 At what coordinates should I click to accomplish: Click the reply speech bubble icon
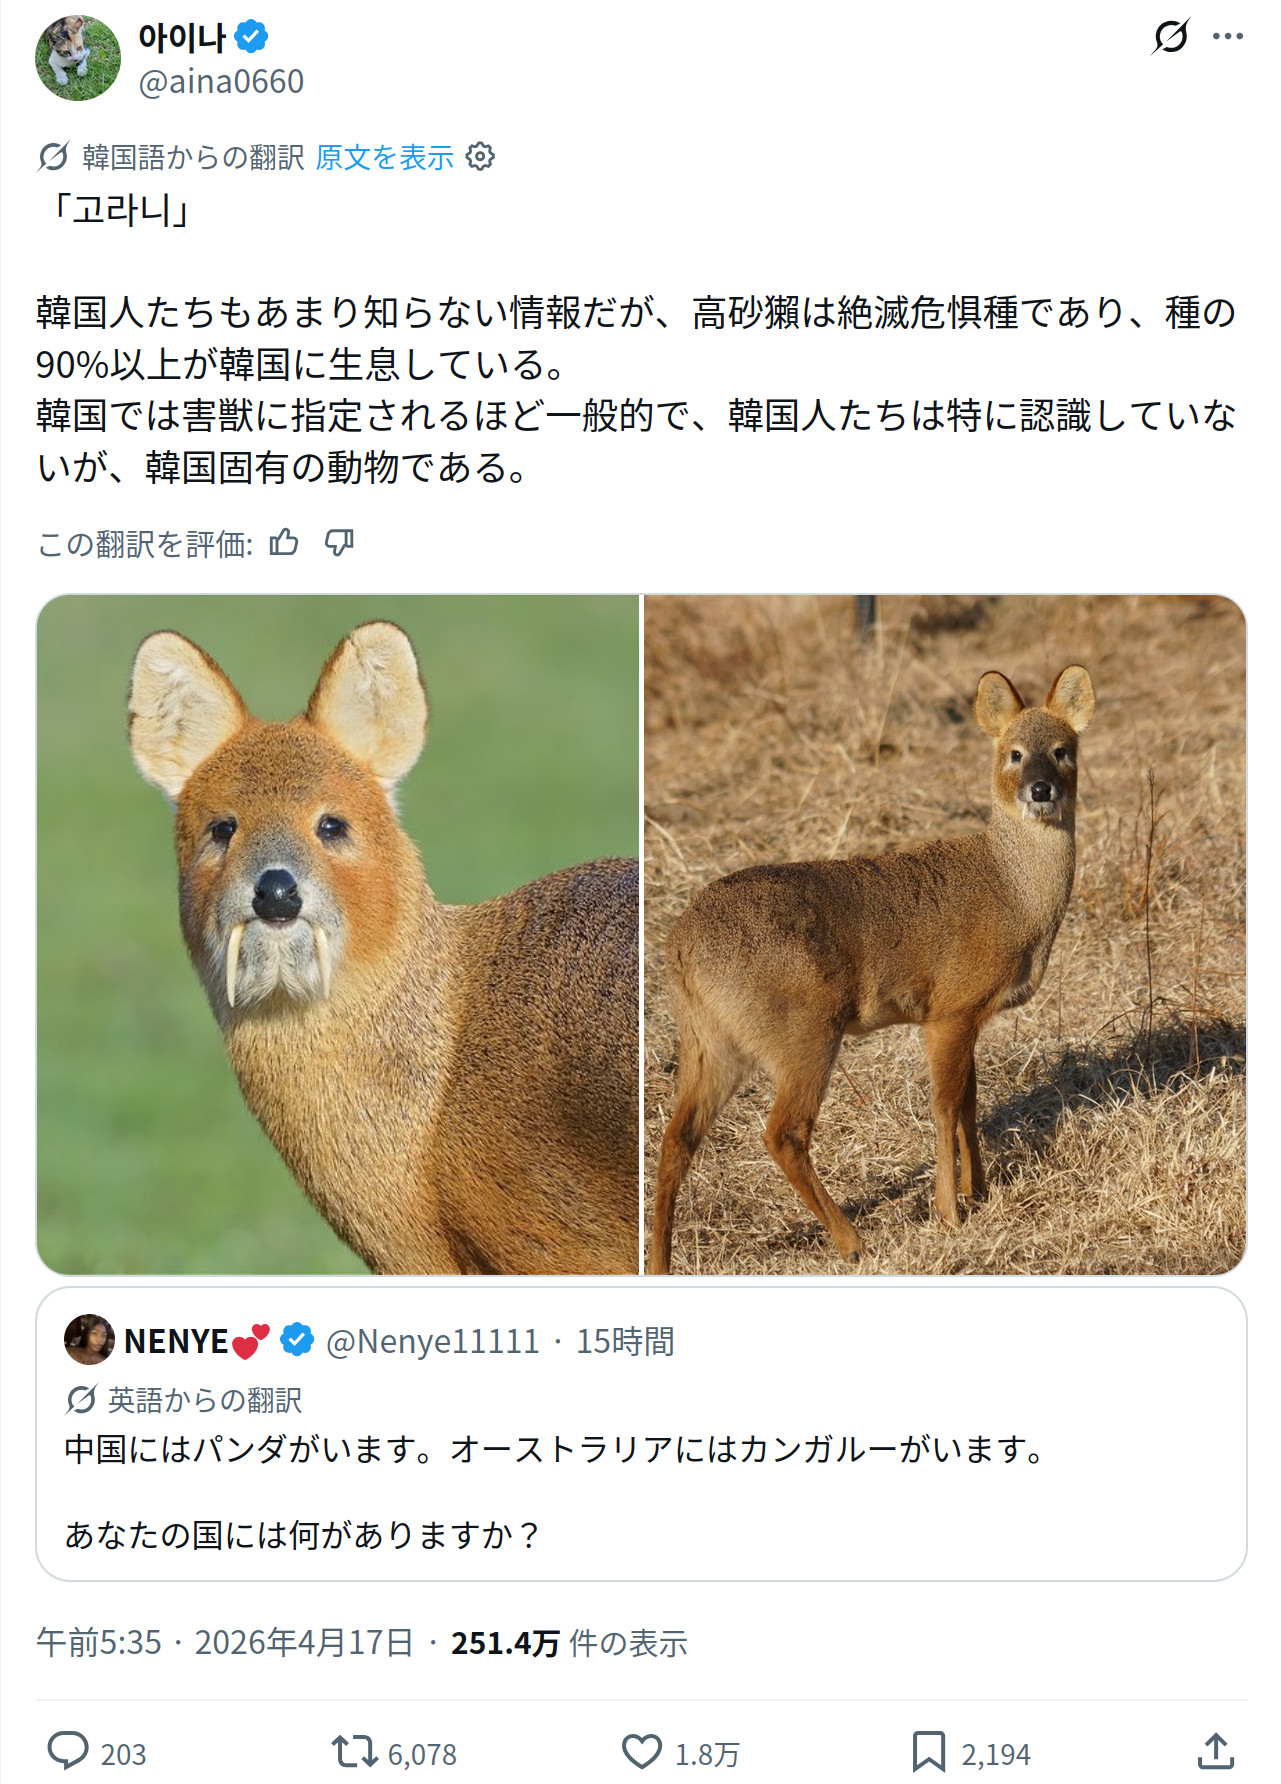[x=68, y=1752]
